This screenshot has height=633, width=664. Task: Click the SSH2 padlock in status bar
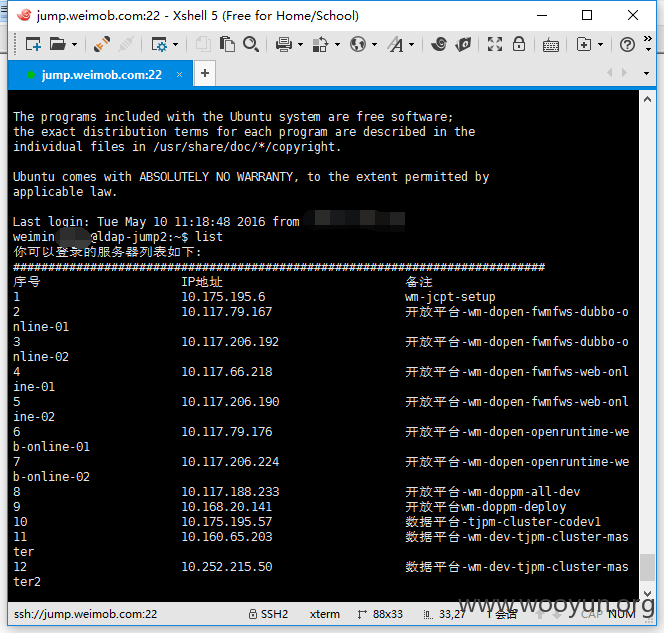click(252, 614)
